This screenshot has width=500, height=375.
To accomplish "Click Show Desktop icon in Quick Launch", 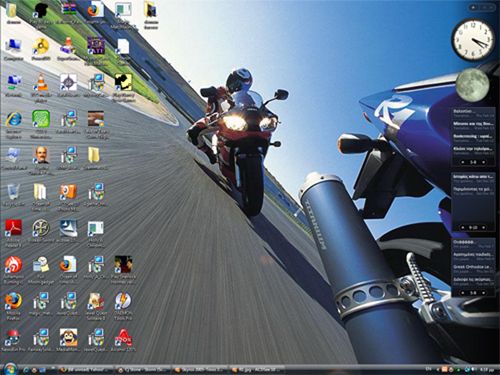I will [x=42, y=370].
